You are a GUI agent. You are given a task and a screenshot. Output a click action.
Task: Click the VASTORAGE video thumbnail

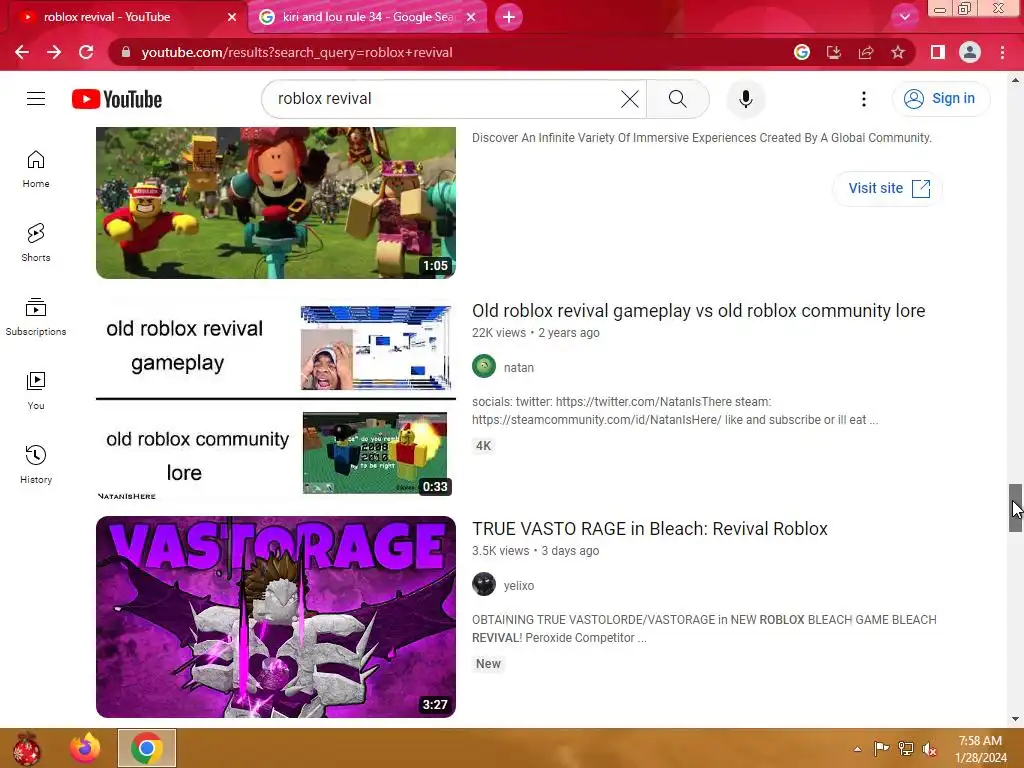(x=276, y=617)
